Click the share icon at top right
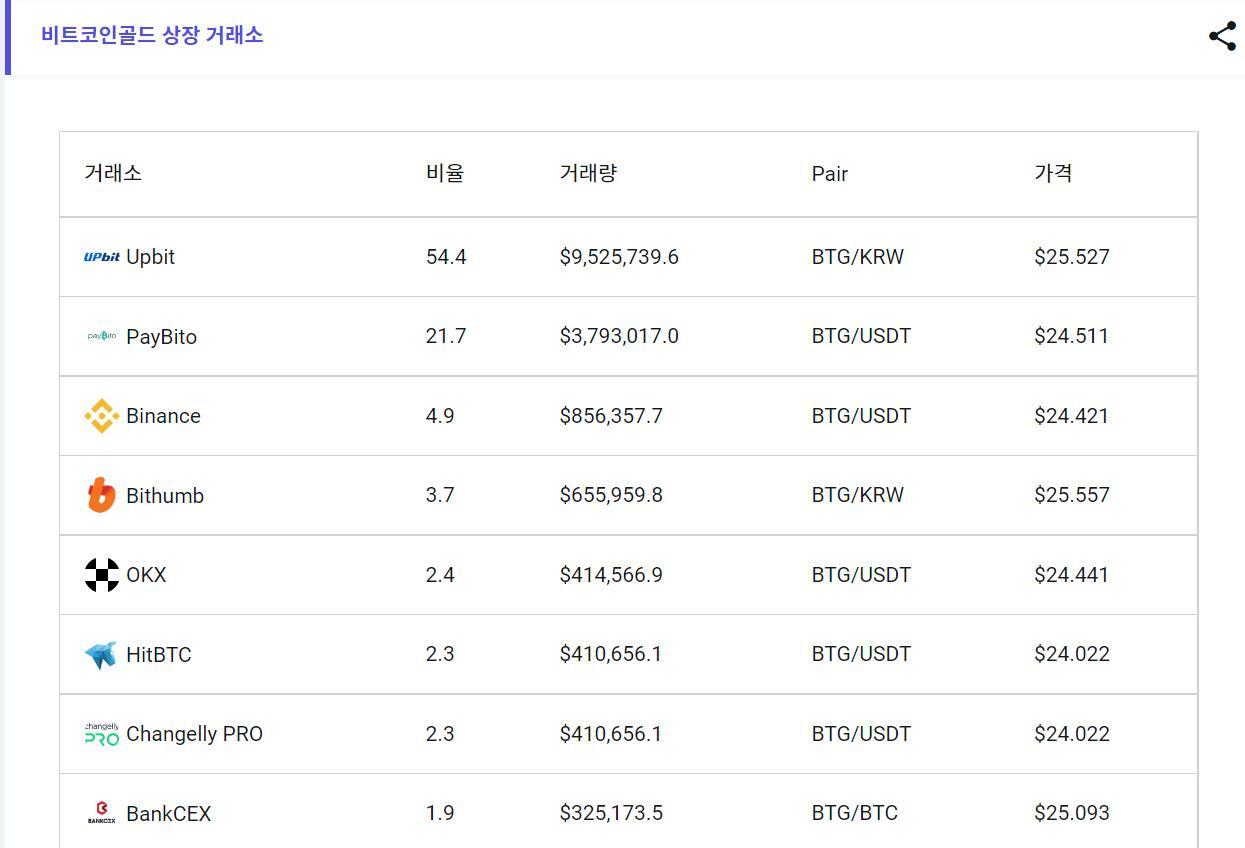 point(1222,37)
